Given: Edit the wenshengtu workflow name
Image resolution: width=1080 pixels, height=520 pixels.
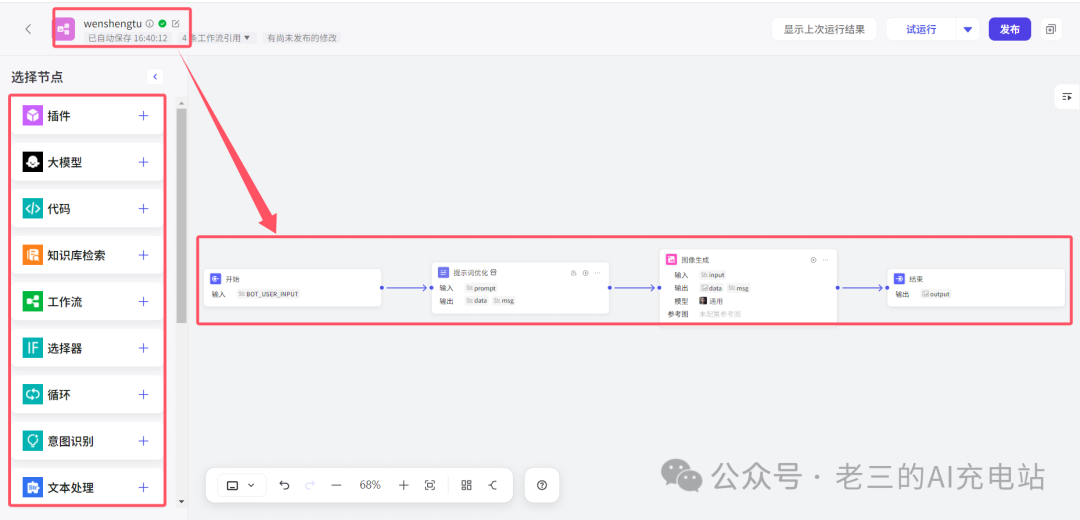Looking at the screenshot, I should point(177,23).
